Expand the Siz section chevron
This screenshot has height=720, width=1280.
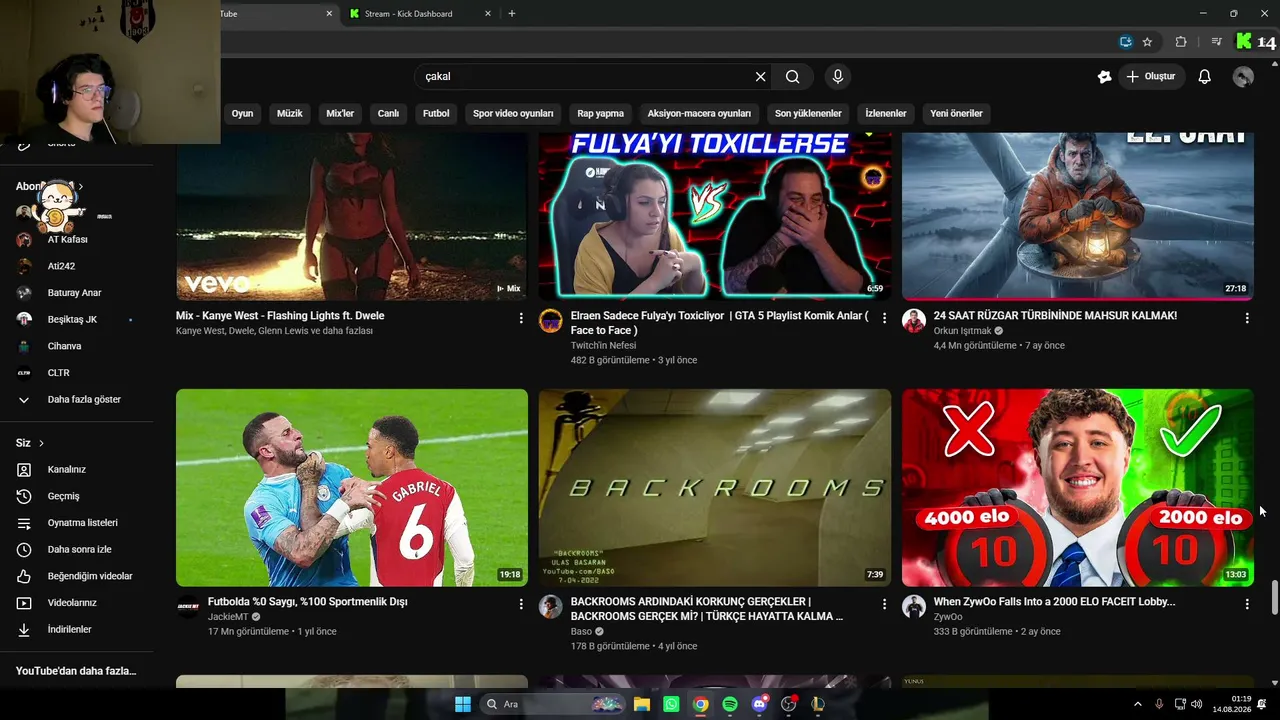point(41,443)
